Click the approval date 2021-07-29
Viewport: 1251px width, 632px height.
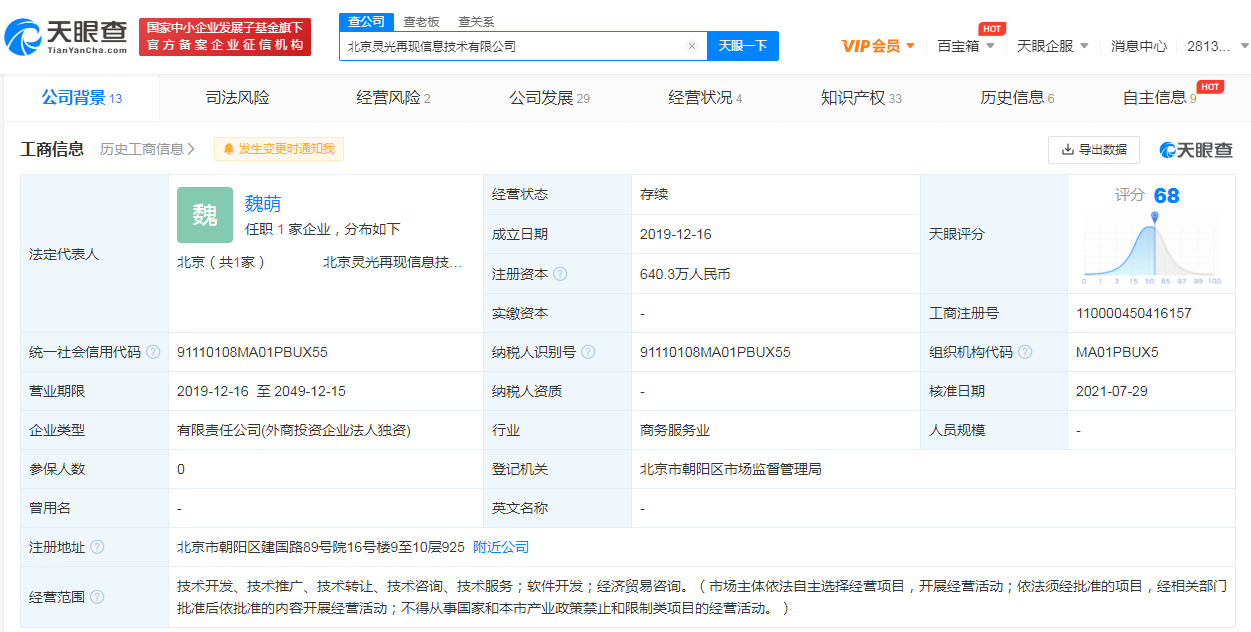(x=1110, y=392)
